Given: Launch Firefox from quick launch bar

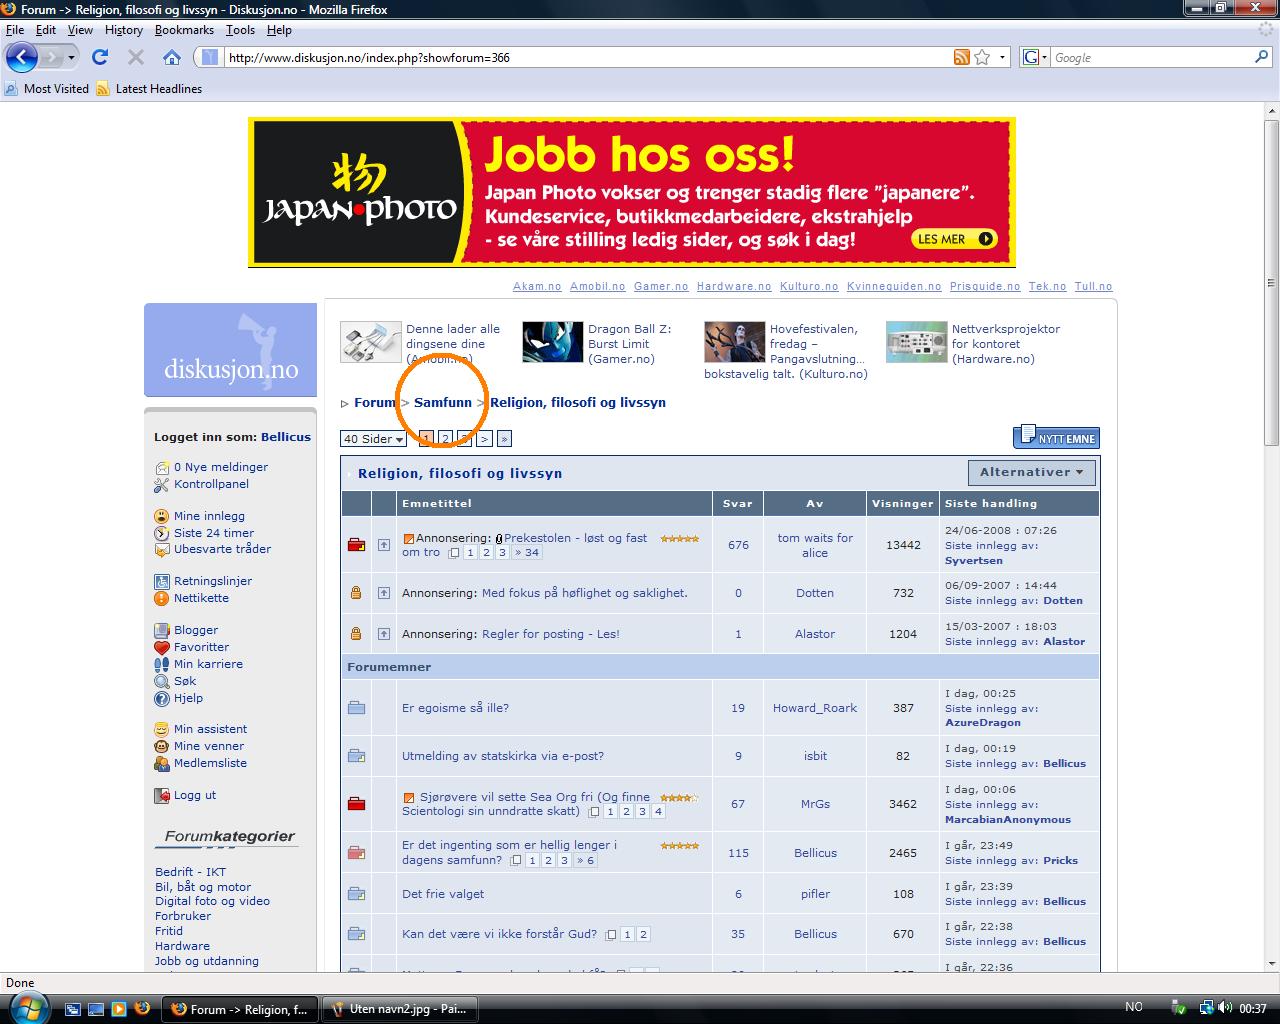Looking at the screenshot, I should point(141,1008).
